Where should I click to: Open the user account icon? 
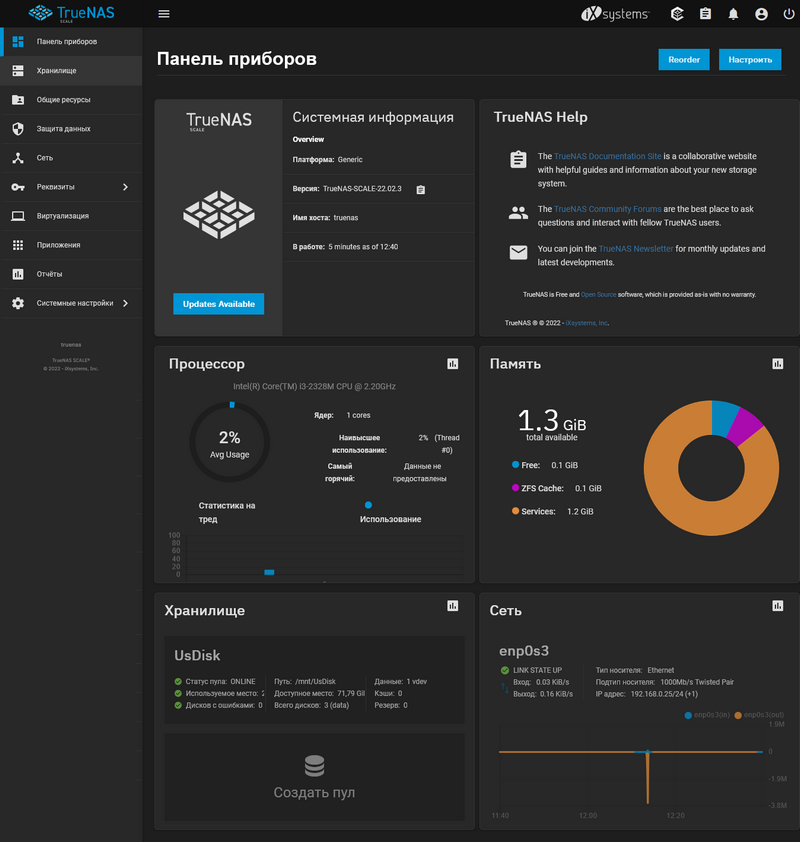pyautogui.click(x=761, y=14)
